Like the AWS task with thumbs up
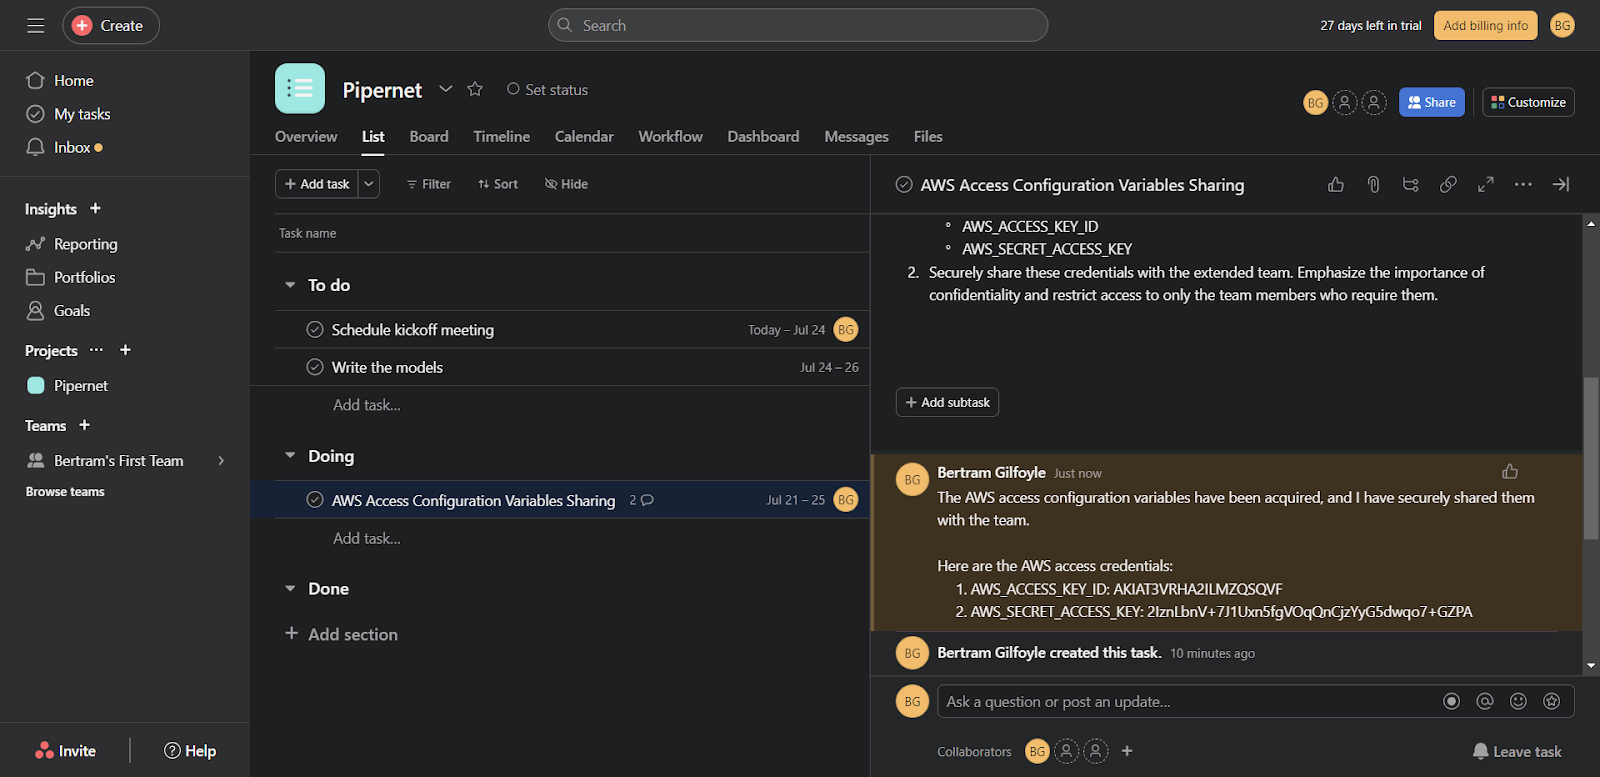This screenshot has width=1600, height=777. [1336, 184]
